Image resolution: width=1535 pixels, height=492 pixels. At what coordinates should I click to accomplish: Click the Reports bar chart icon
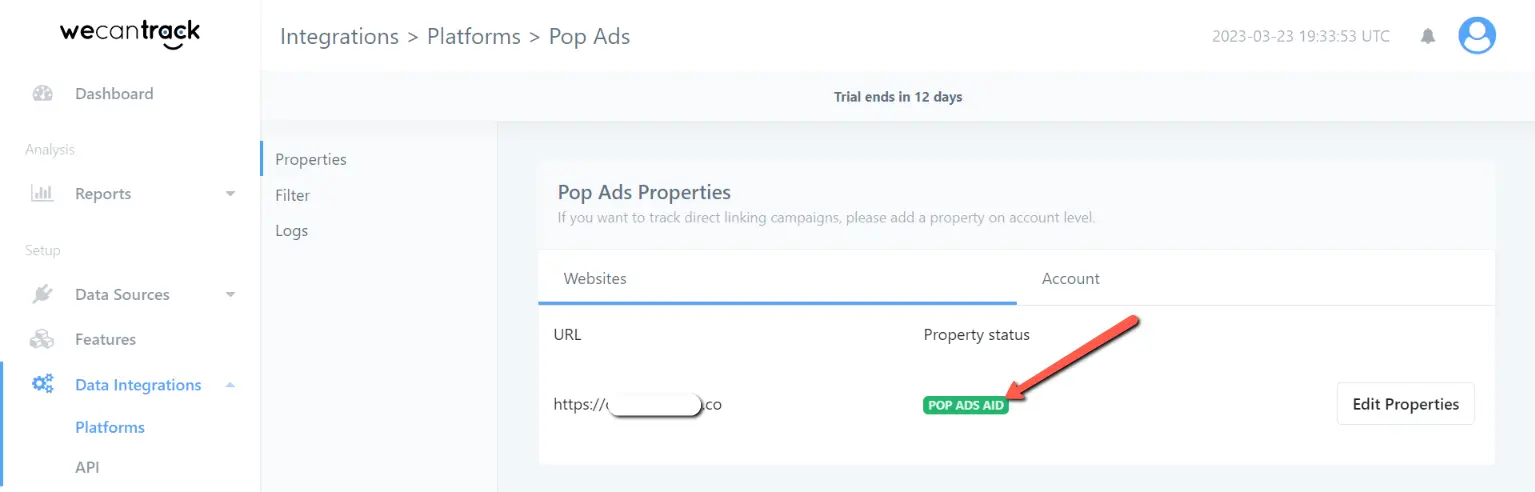coord(42,194)
